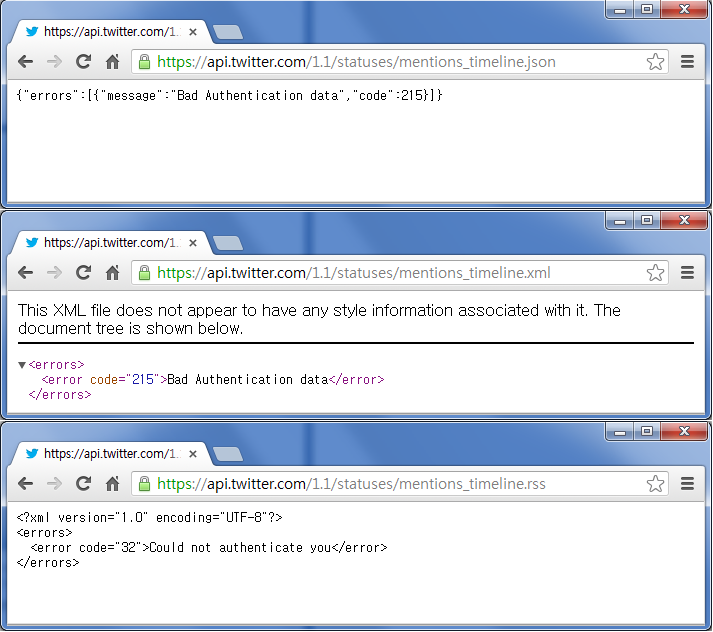This screenshot has width=713, height=632.
Task: Close the tab in the .json window
Action: [x=193, y=32]
